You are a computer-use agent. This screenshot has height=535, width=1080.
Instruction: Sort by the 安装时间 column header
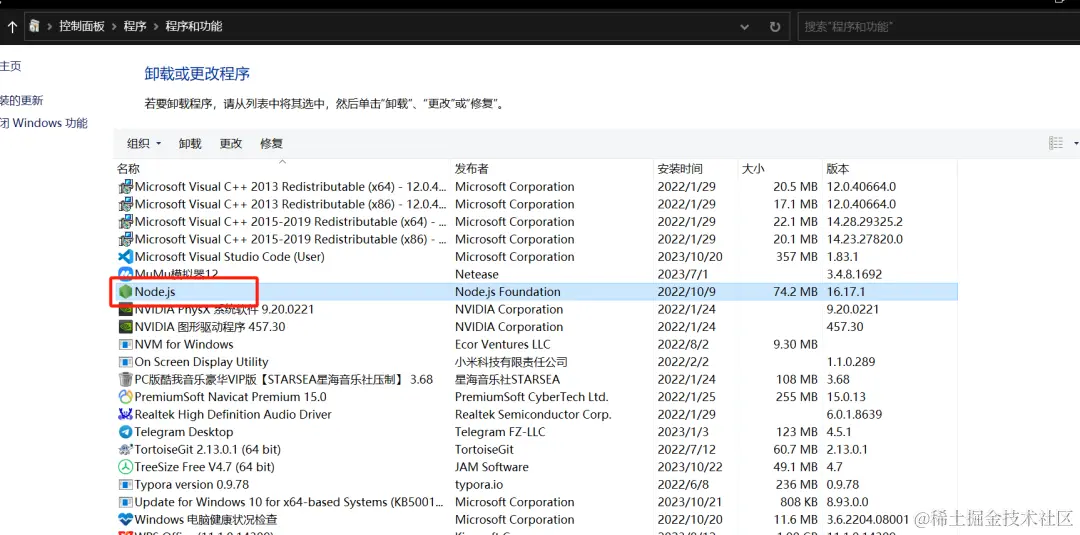[x=680, y=169]
